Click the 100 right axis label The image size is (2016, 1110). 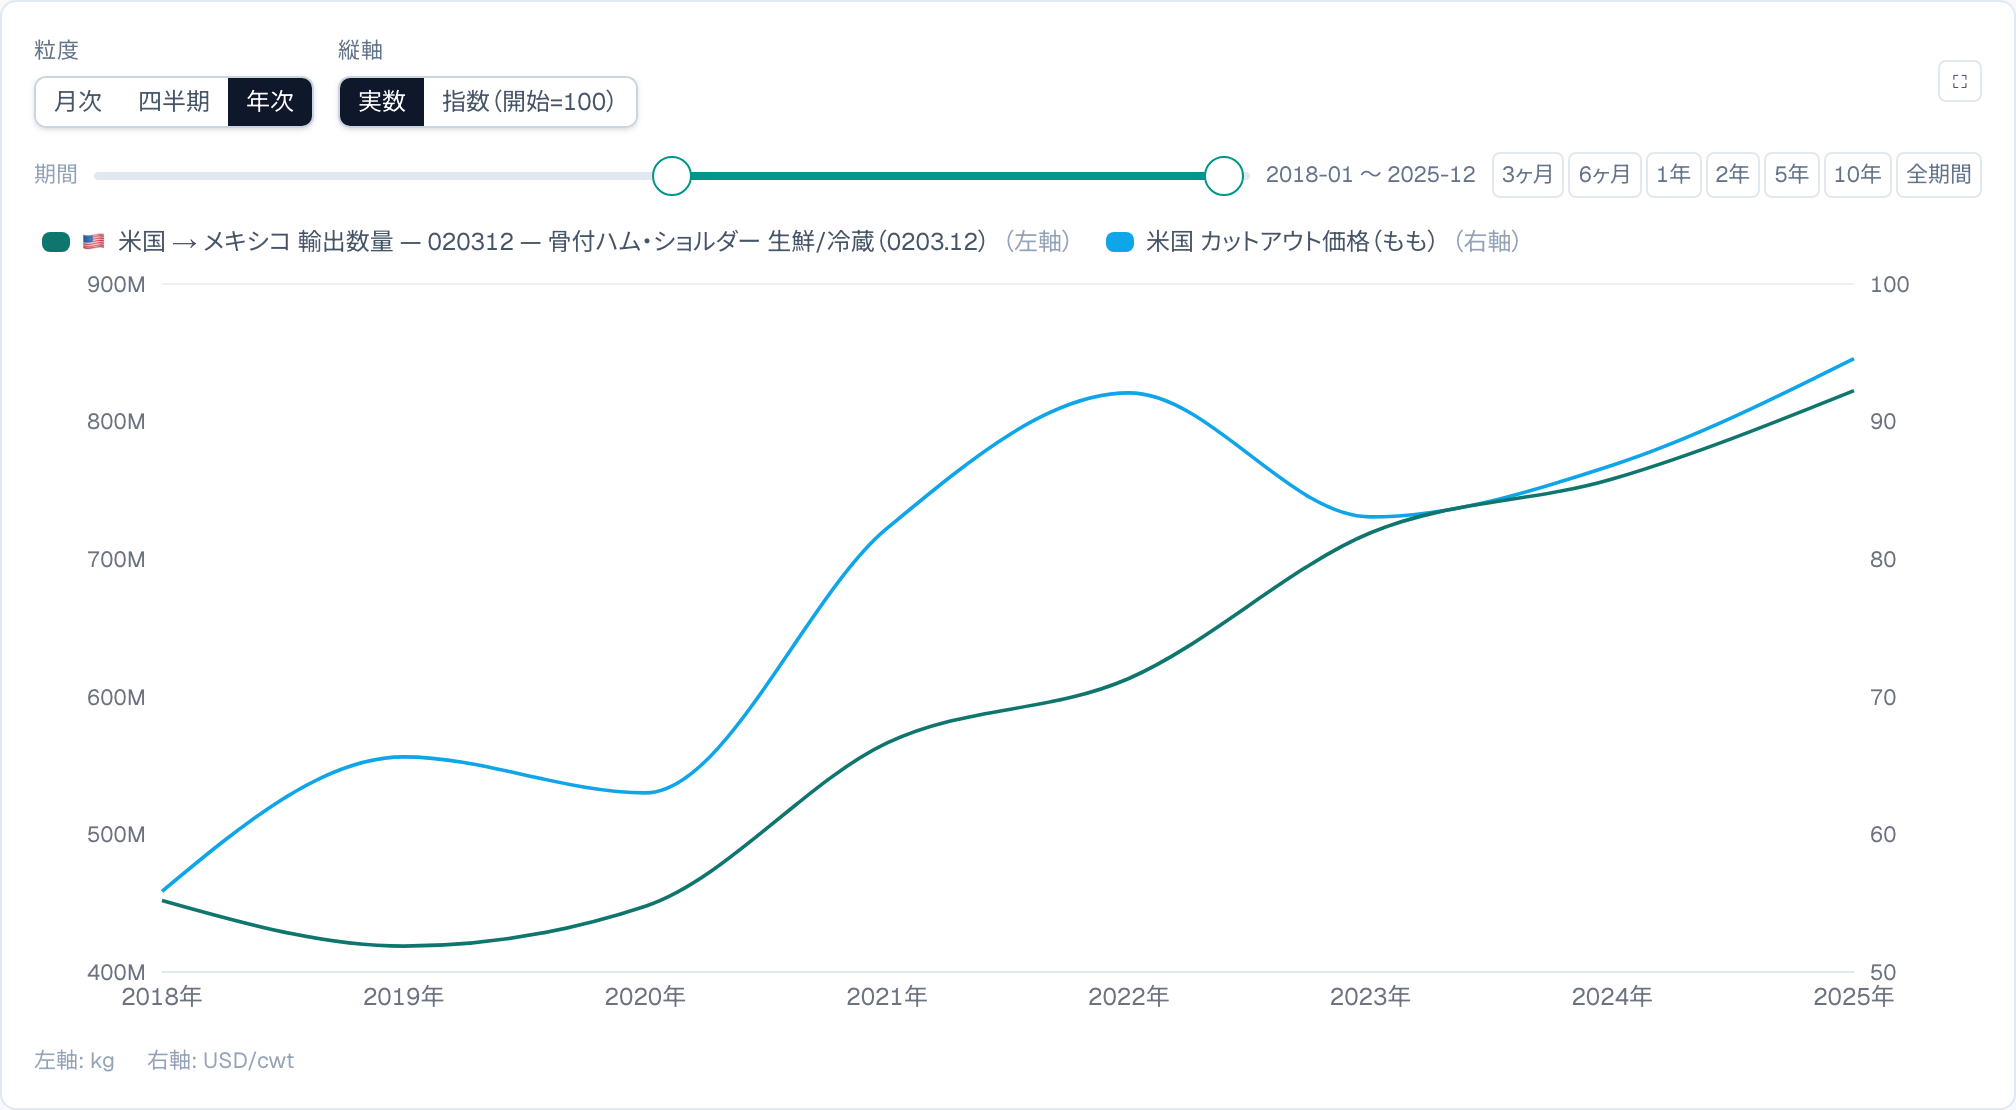pyautogui.click(x=1889, y=285)
